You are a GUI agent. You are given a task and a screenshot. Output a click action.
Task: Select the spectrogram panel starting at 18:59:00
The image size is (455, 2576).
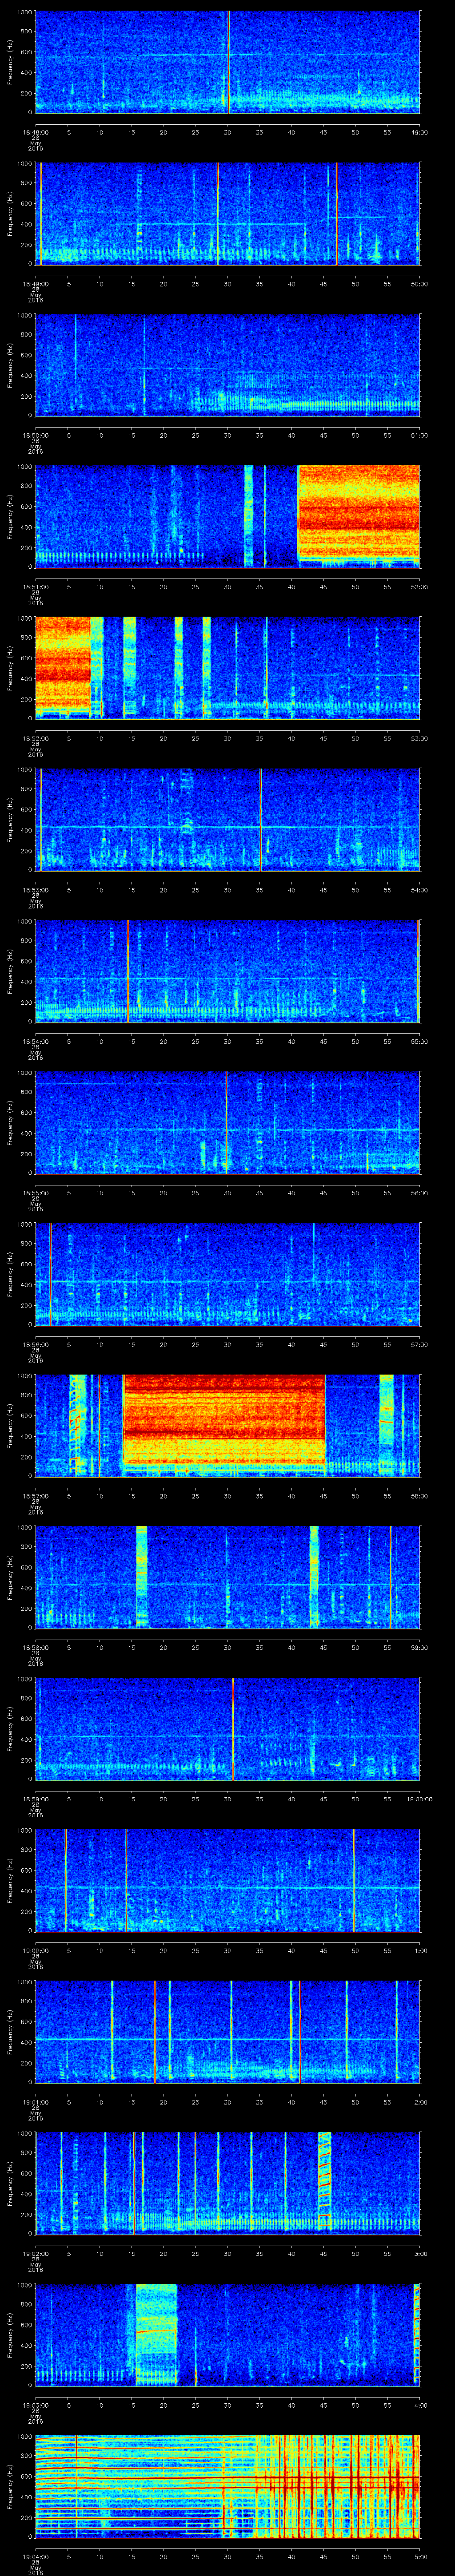click(x=227, y=1728)
